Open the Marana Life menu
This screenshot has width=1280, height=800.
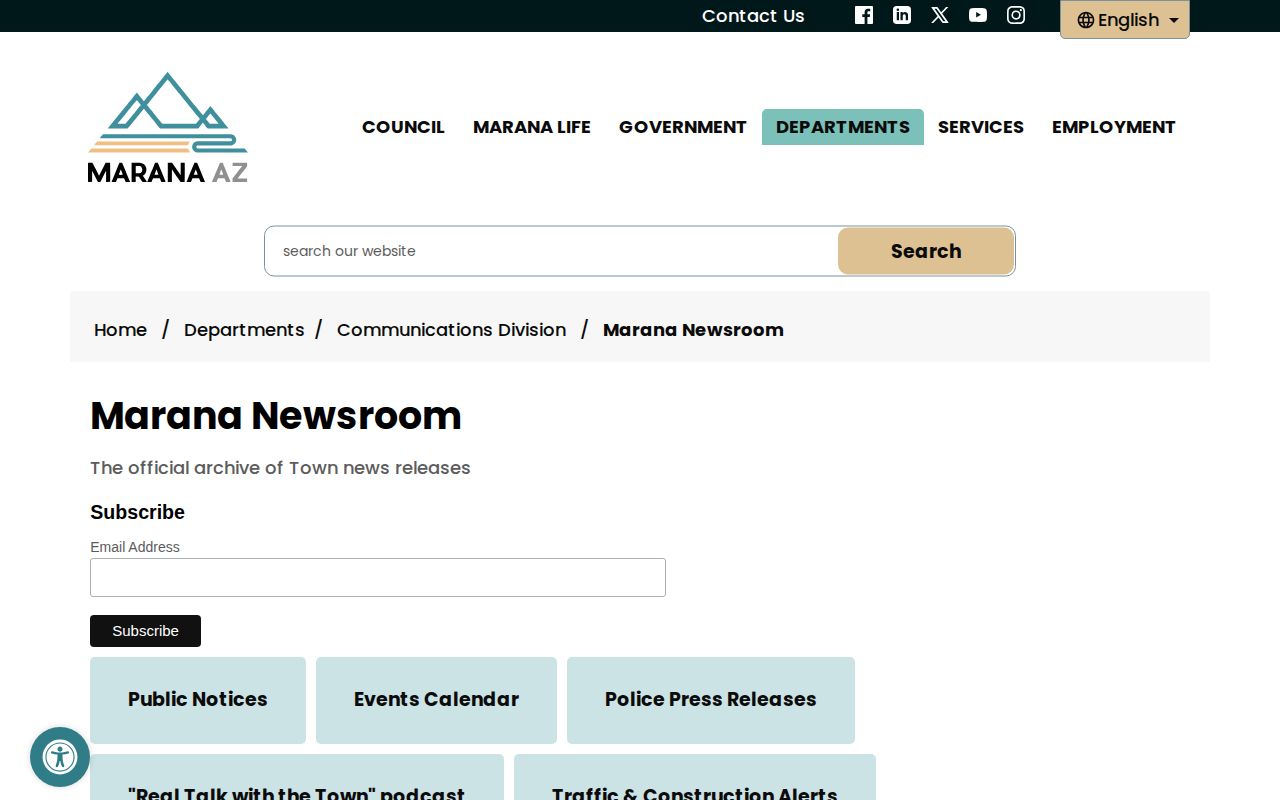point(532,127)
